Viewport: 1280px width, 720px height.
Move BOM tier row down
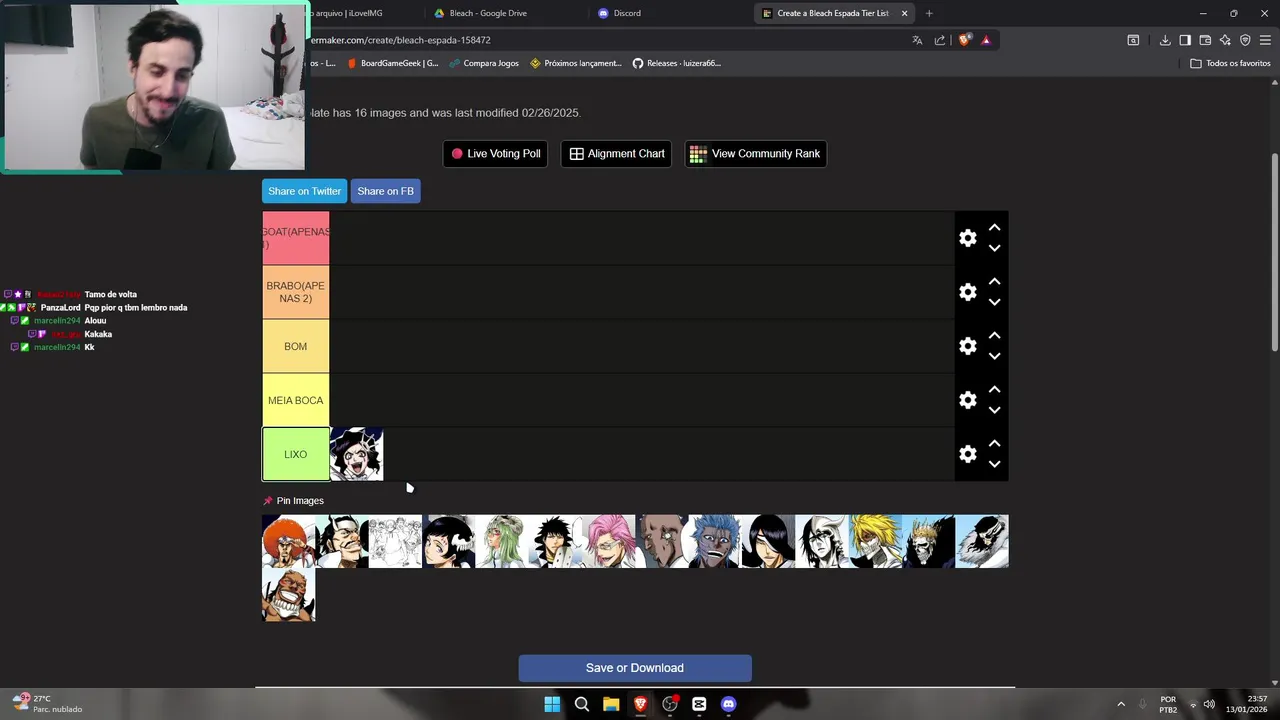tap(994, 356)
